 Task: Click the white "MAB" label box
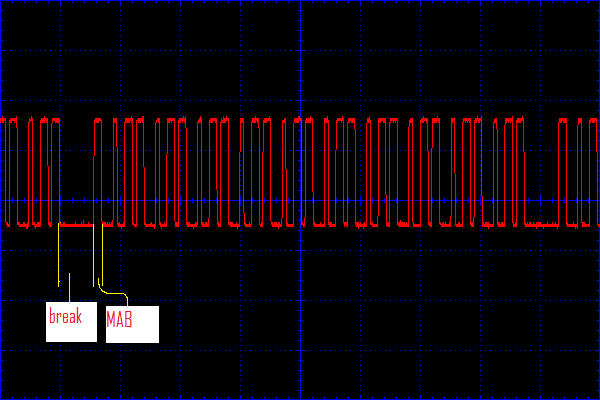[132, 322]
